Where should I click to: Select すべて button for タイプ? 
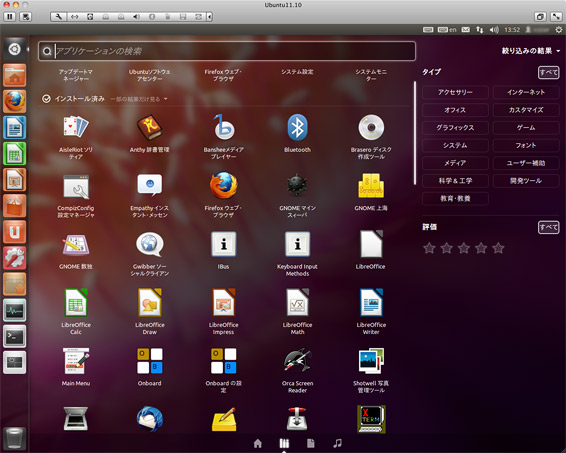(x=548, y=73)
